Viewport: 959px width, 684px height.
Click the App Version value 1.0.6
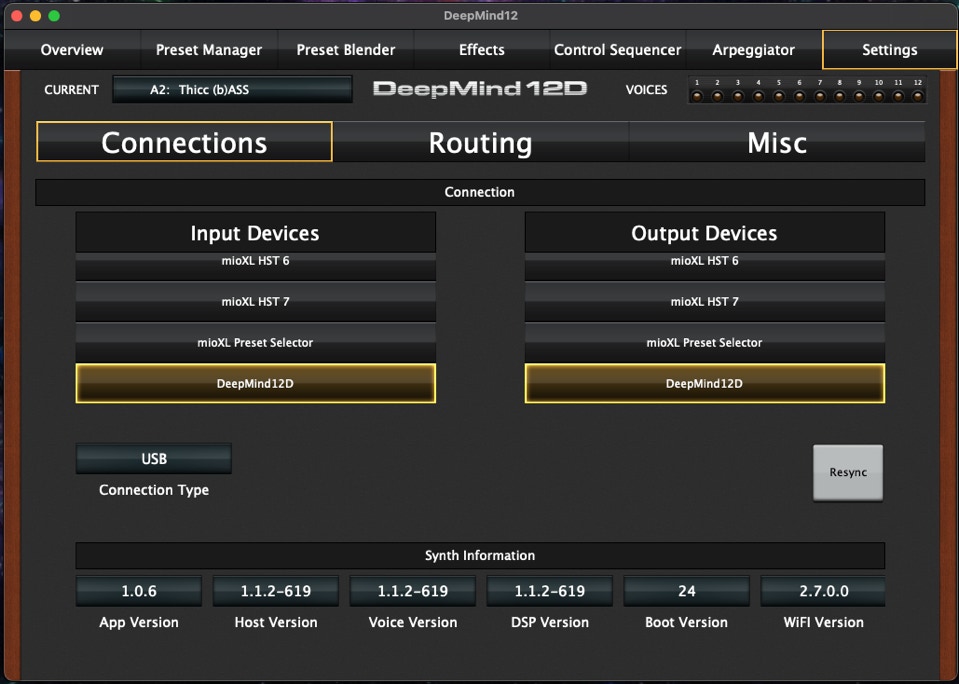(139, 591)
